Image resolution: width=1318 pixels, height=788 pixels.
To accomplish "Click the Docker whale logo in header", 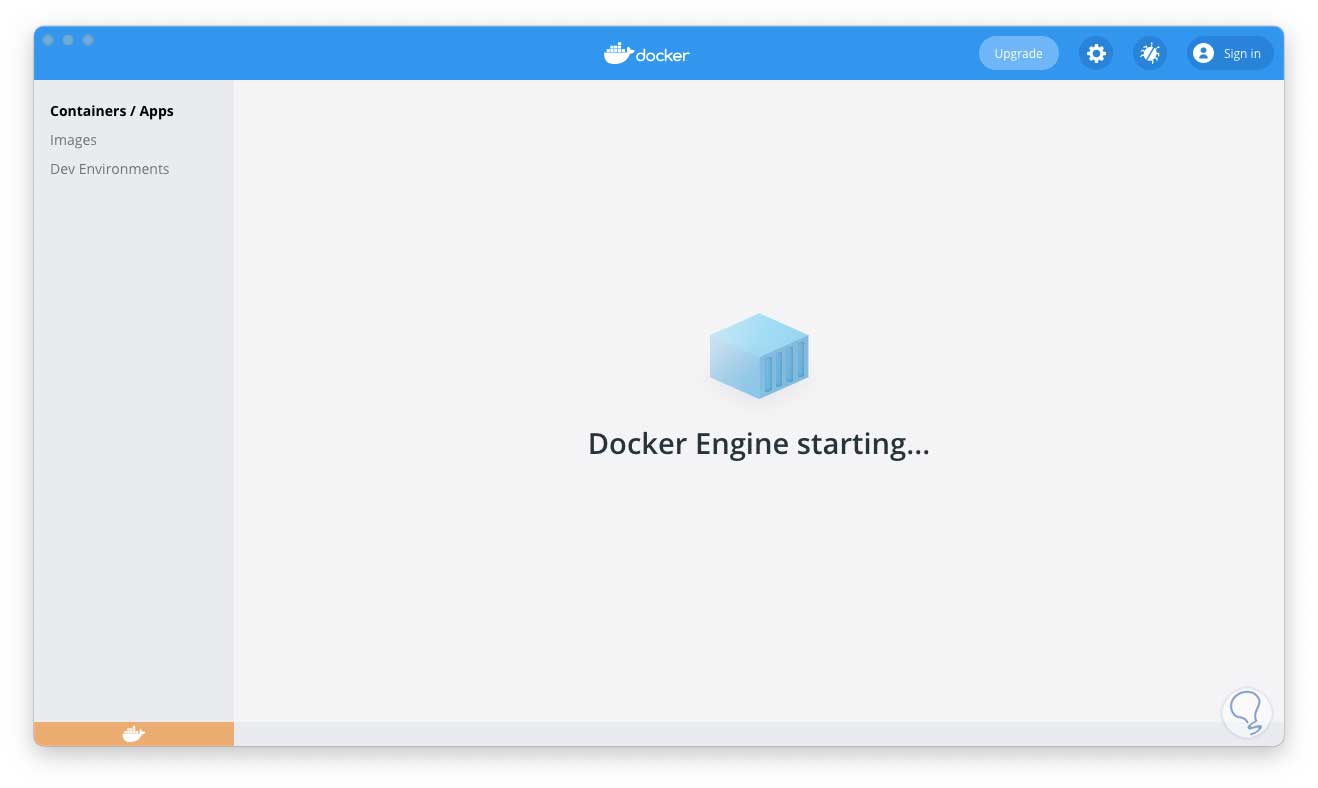I will pos(619,53).
